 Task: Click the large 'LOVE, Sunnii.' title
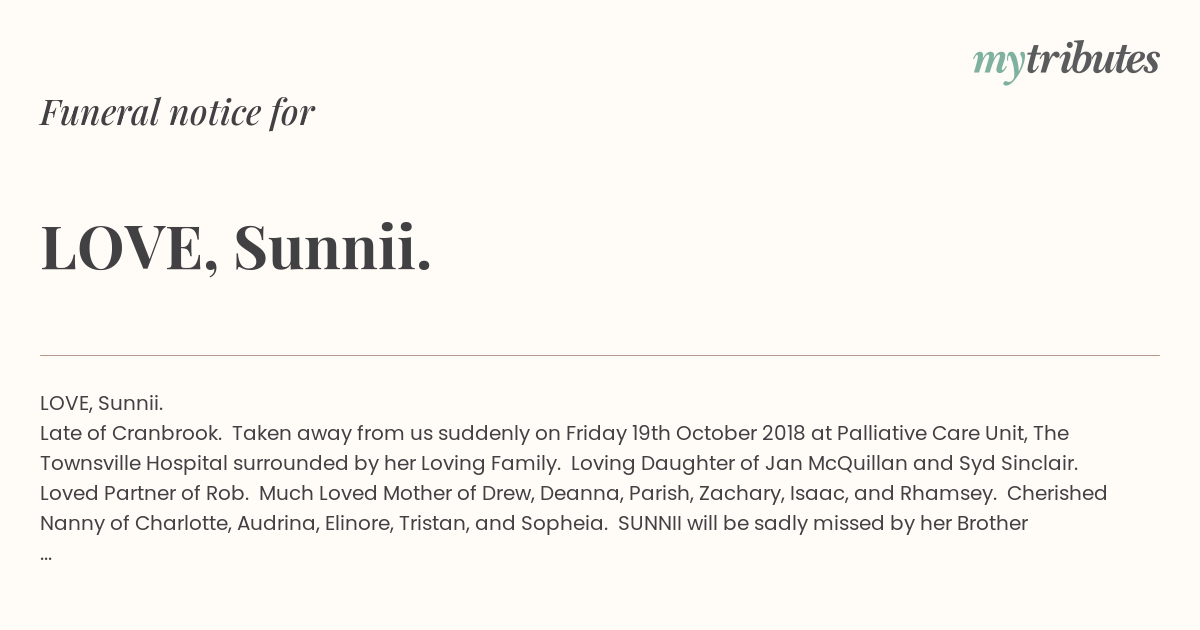point(236,247)
